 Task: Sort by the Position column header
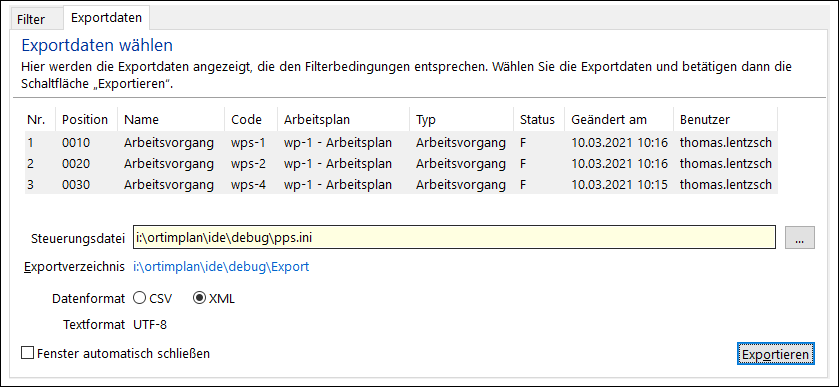pos(87,120)
